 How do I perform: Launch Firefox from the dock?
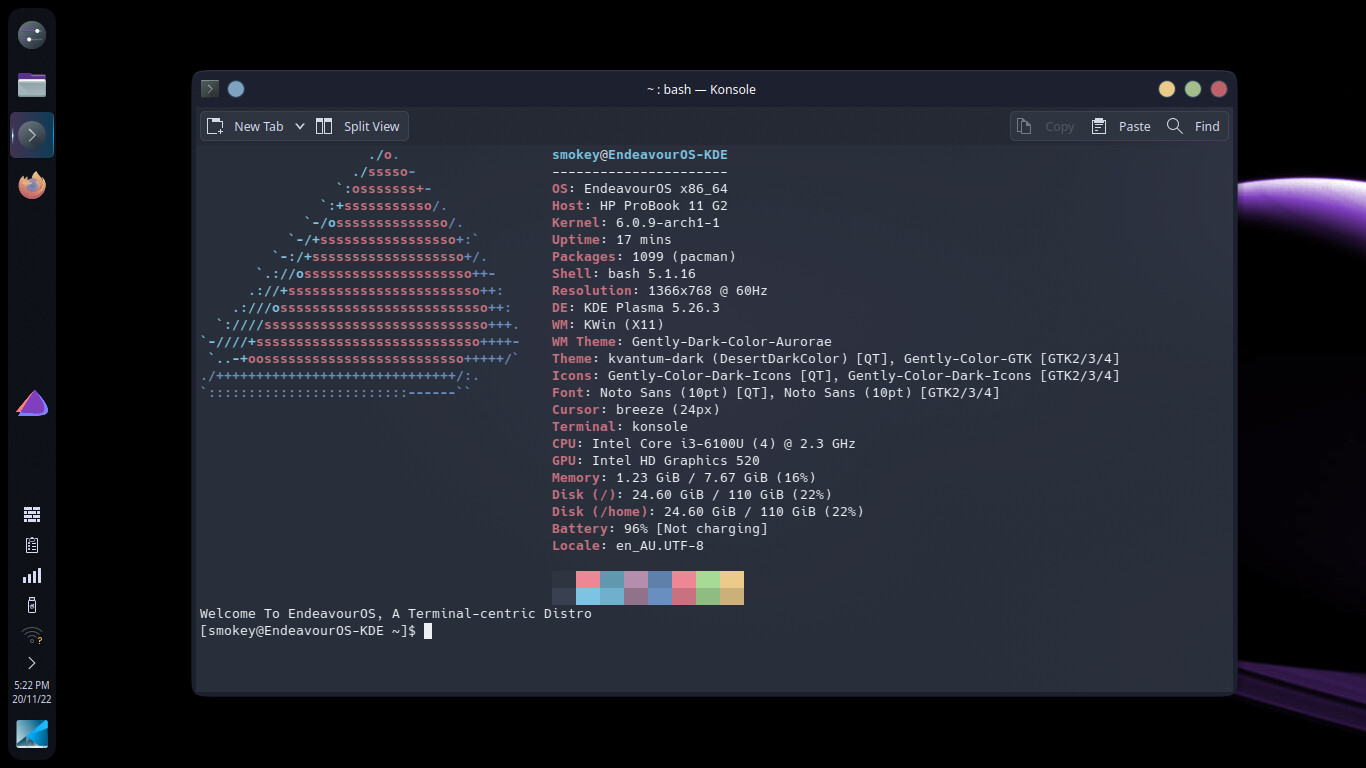tap(32, 185)
